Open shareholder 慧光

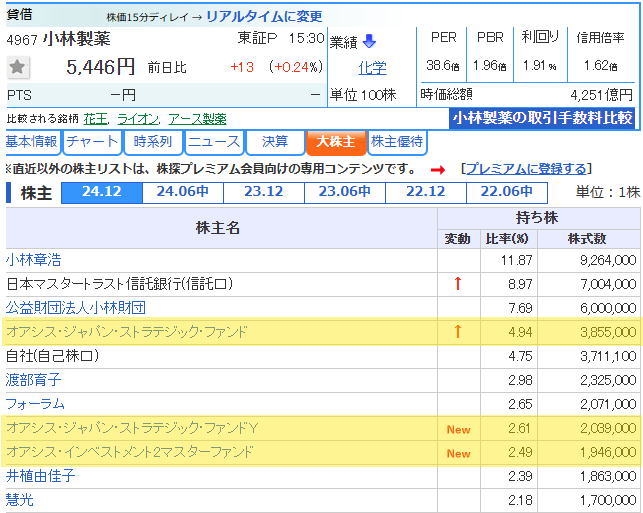click(20, 500)
